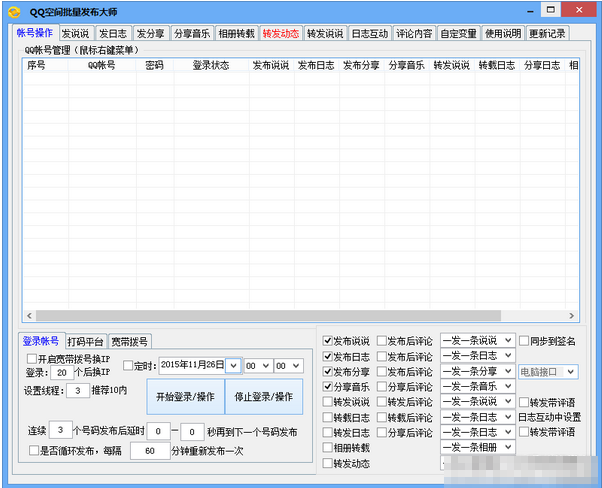Image resolution: width=602 pixels, height=488 pixels.
Task: Enable the 开启宽带拨号换IP checkbox
Action: (31, 358)
